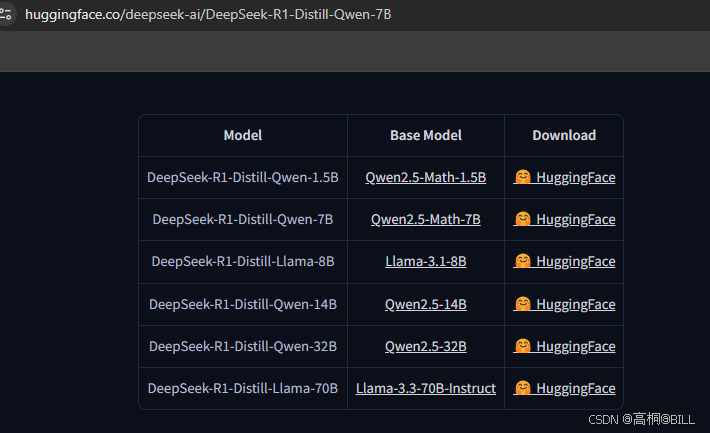Open HuggingFace download for DeepSeek-R1-Distill-Qwen-14B

click(x=564, y=304)
